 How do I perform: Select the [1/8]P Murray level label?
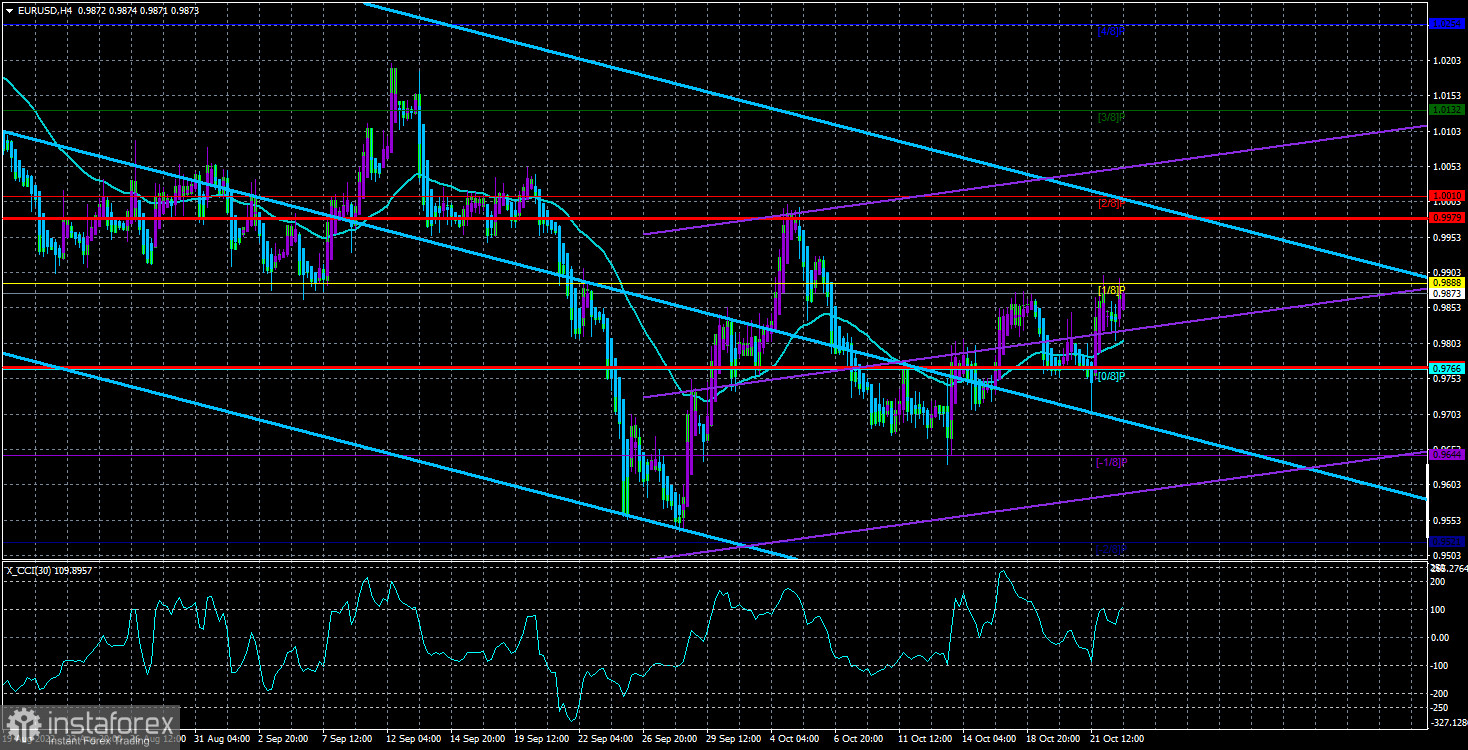coord(1112,290)
